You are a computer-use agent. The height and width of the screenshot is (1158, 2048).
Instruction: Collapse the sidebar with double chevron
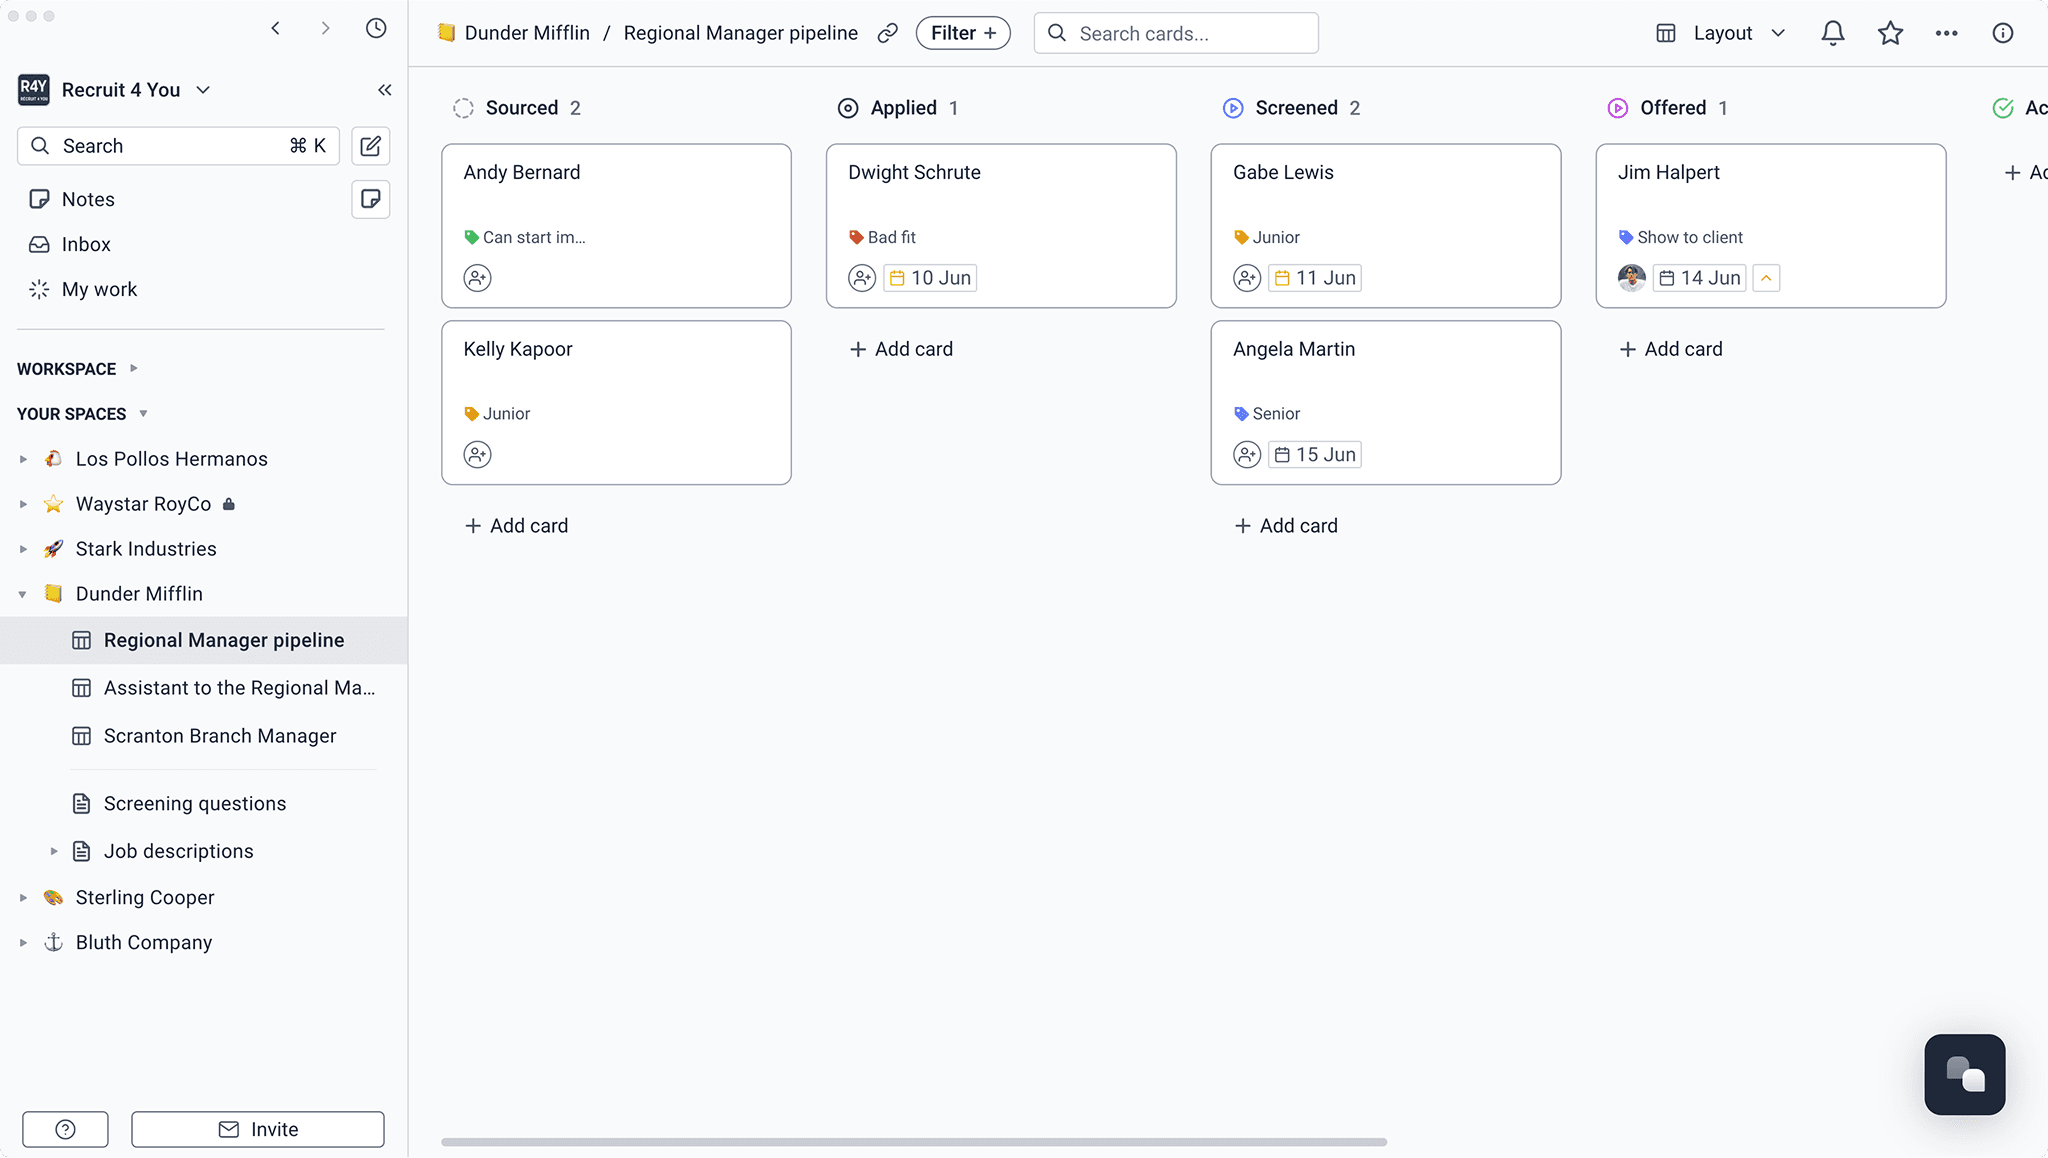385,90
